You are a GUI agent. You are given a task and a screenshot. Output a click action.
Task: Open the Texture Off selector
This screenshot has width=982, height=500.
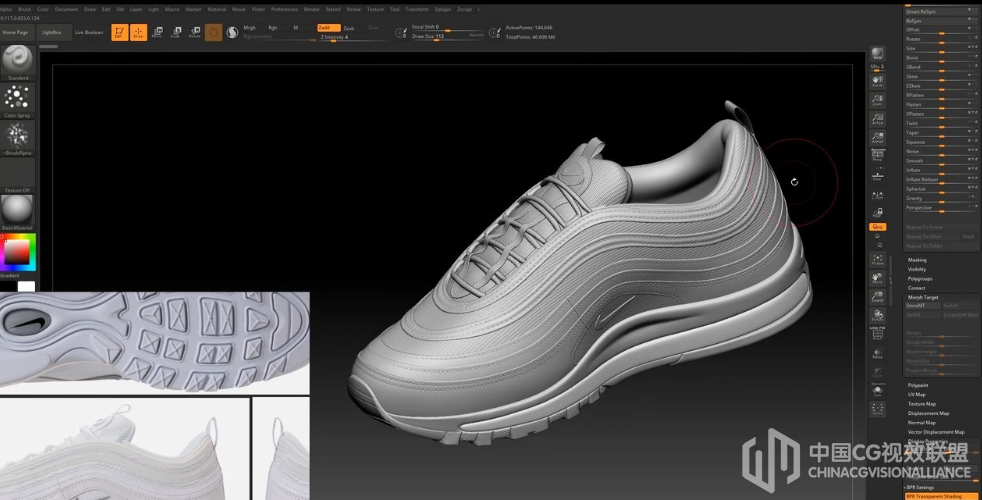18,175
